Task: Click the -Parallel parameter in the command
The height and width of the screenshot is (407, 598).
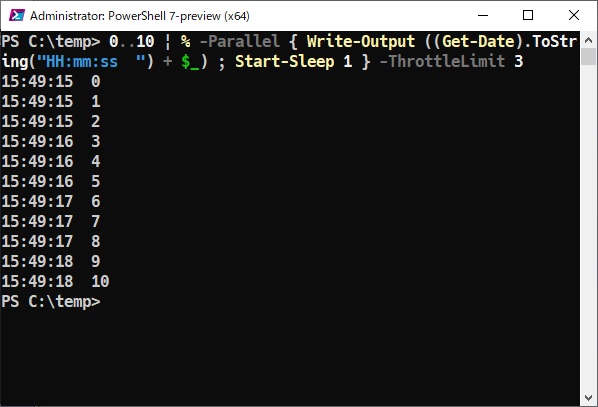Action: point(240,41)
